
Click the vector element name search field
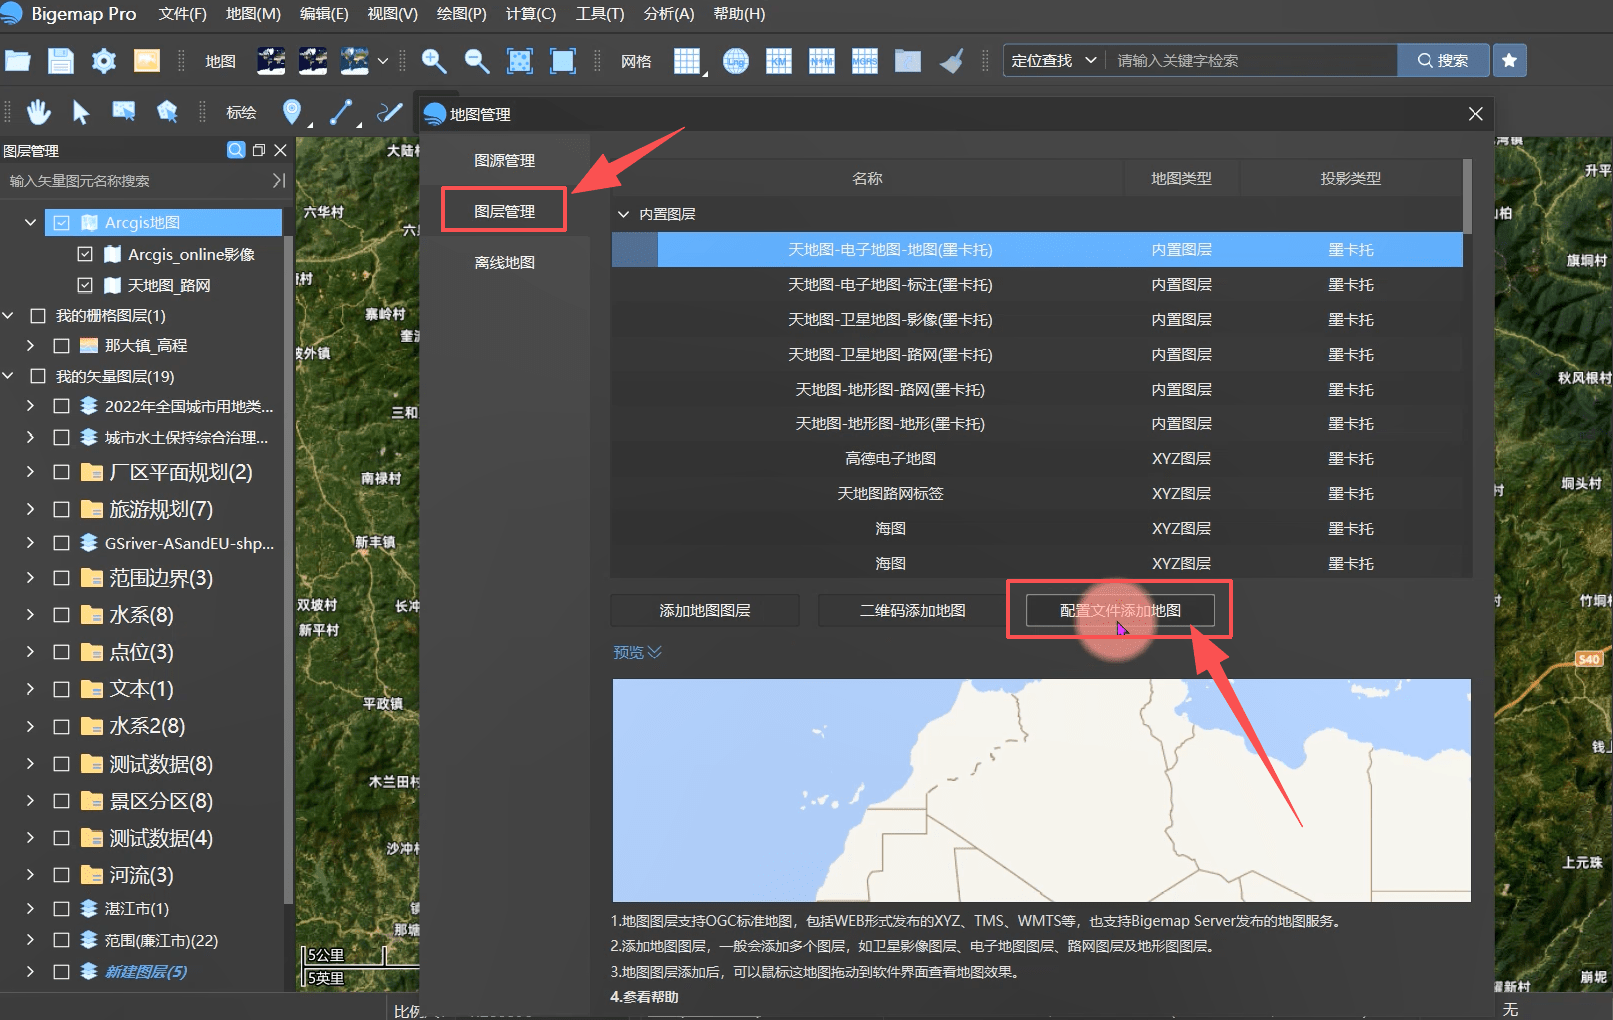(x=135, y=181)
